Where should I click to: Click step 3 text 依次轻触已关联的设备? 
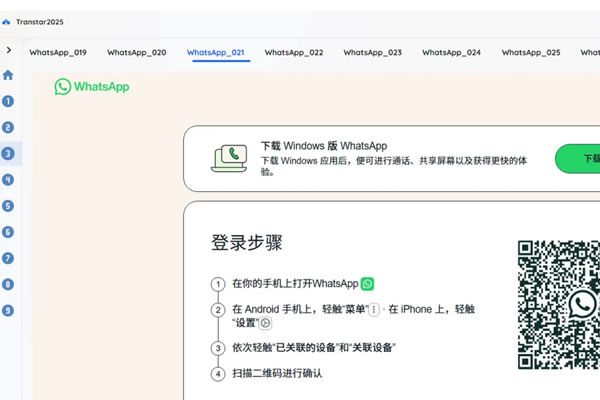[x=314, y=348]
